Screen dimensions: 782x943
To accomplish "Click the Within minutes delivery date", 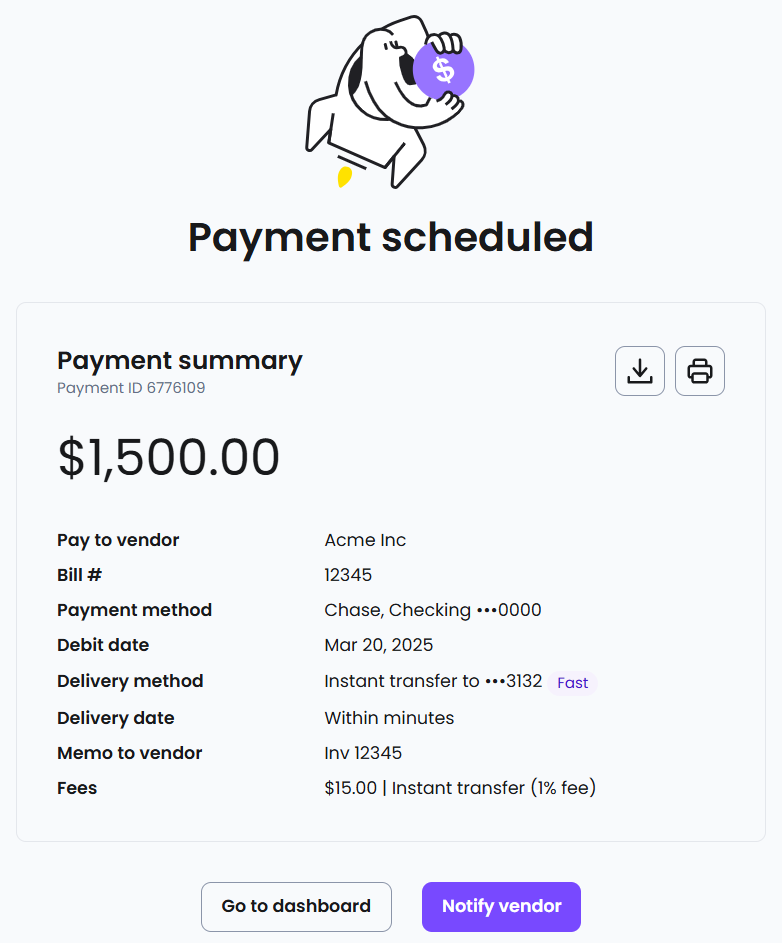I will tap(389, 718).
